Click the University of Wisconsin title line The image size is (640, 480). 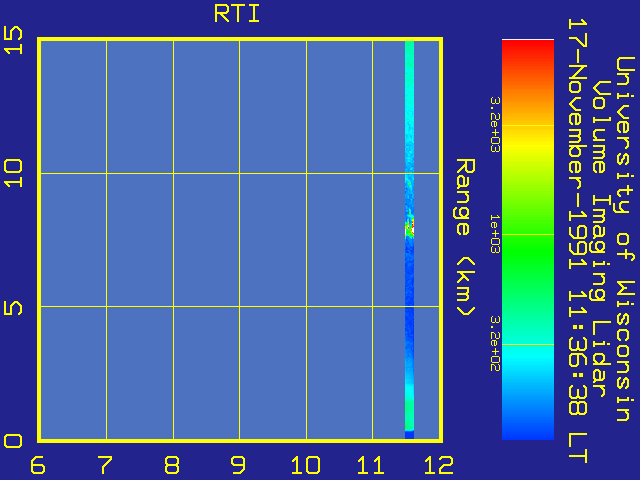tap(624, 239)
